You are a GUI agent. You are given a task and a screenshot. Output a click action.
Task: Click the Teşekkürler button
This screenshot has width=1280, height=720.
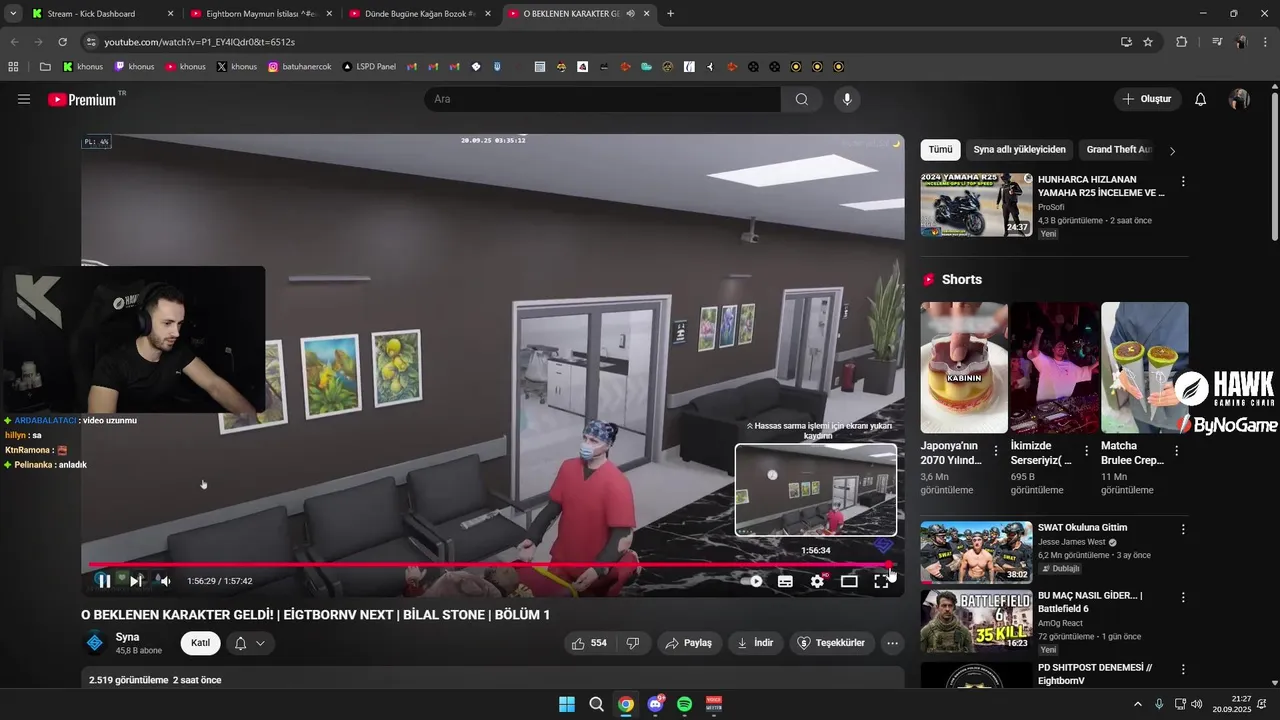click(x=832, y=643)
